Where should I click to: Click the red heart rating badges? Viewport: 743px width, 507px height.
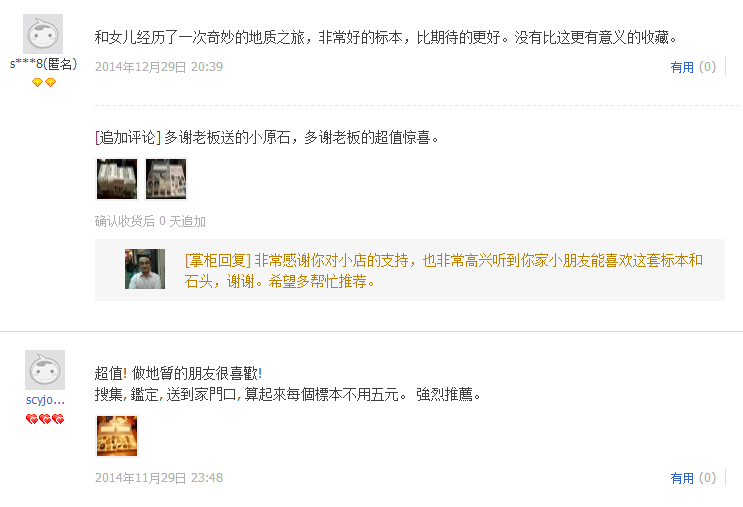[x=45, y=419]
